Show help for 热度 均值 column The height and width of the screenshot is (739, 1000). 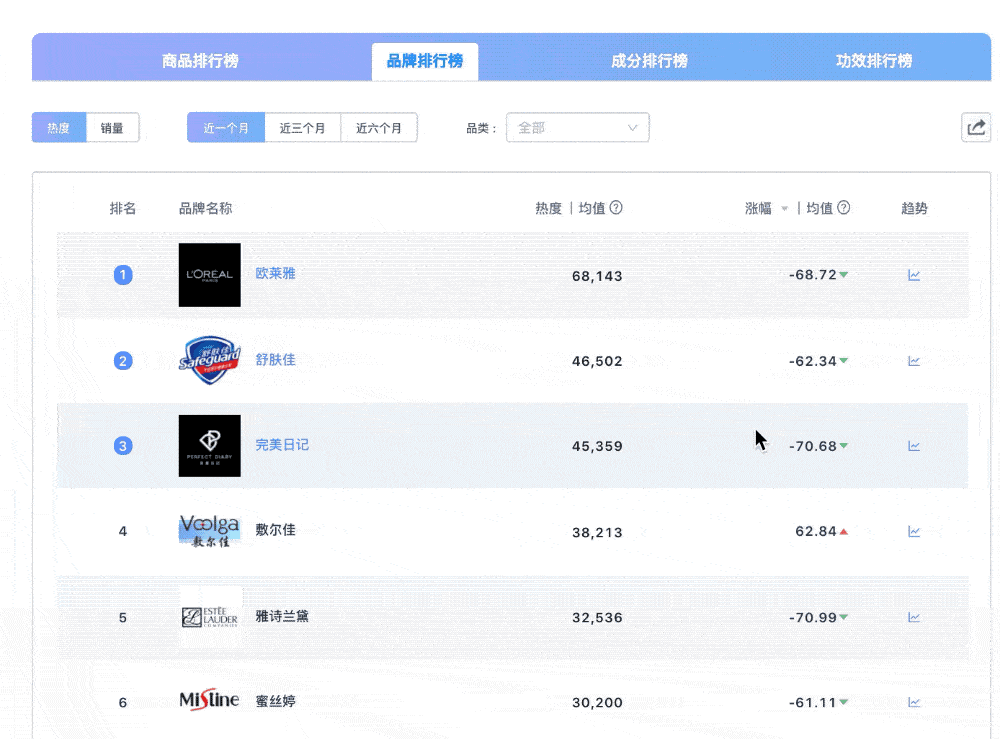click(x=616, y=208)
